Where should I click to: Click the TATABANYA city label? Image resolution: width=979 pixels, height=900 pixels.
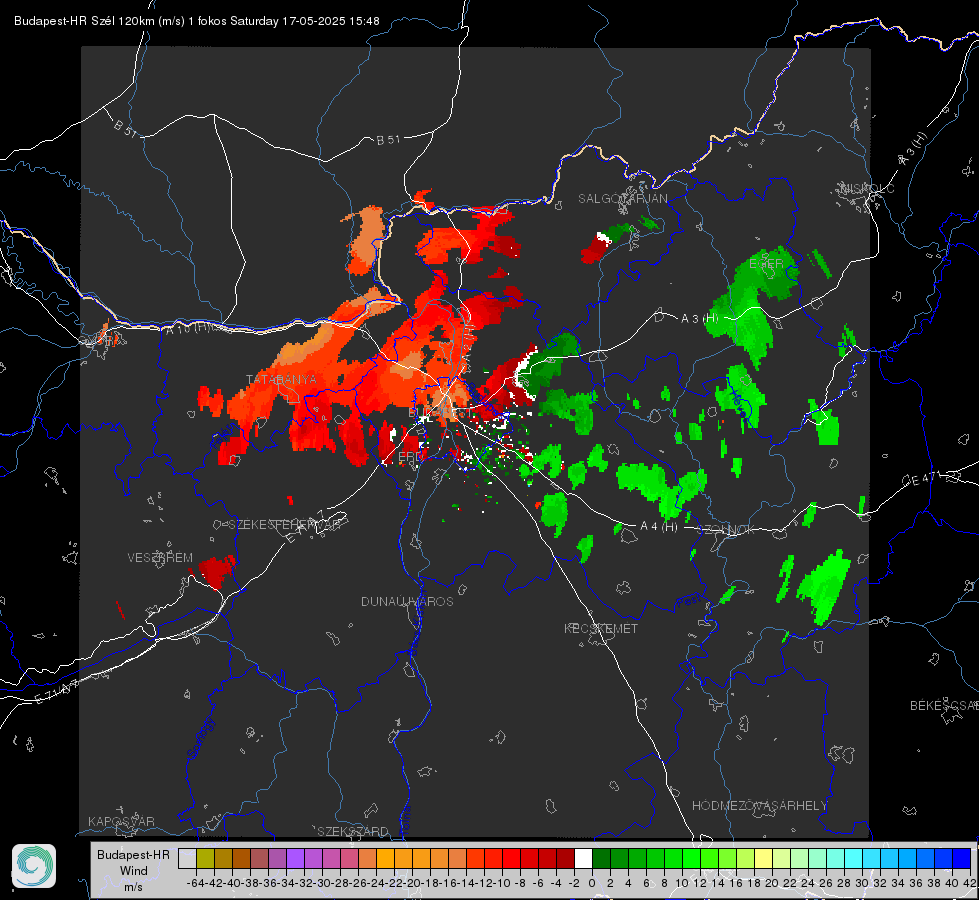coord(282,380)
